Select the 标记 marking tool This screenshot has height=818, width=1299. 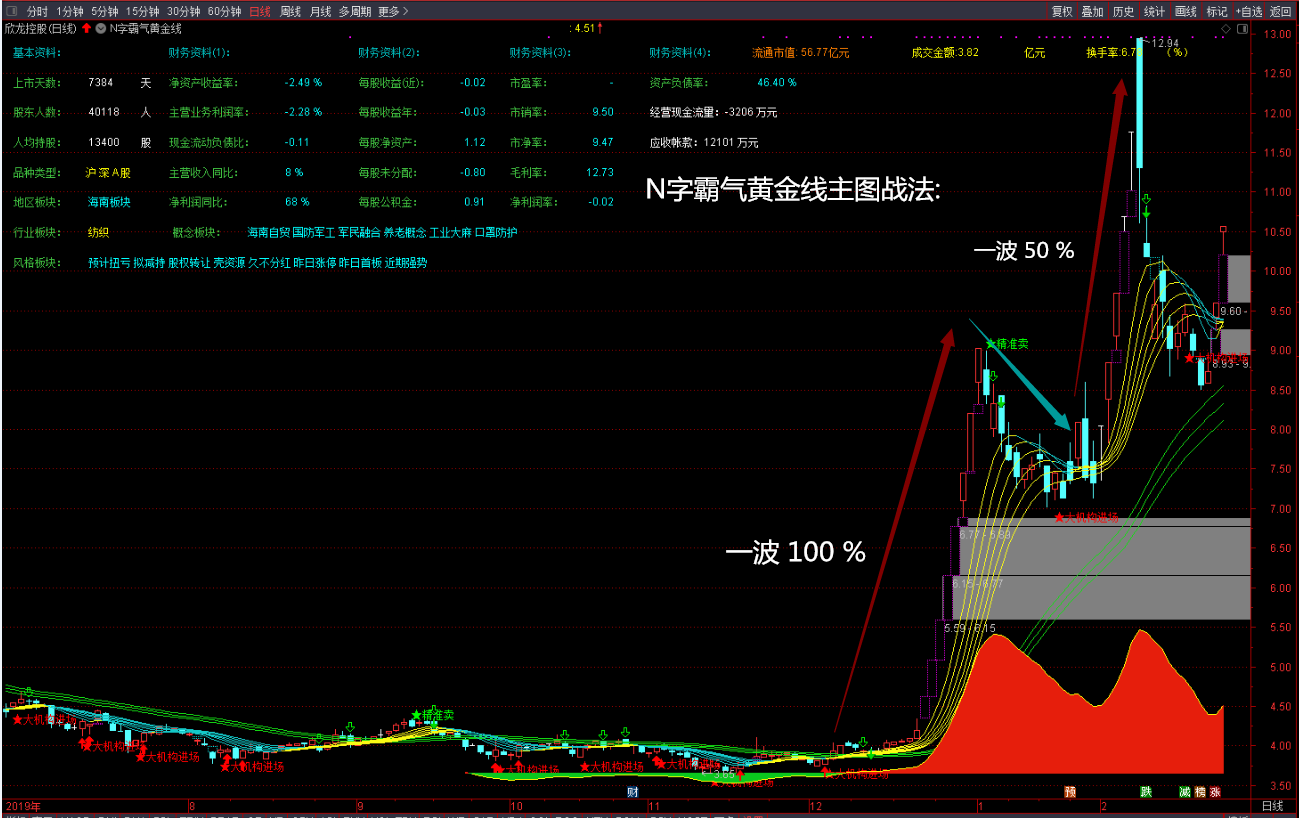pos(1217,11)
